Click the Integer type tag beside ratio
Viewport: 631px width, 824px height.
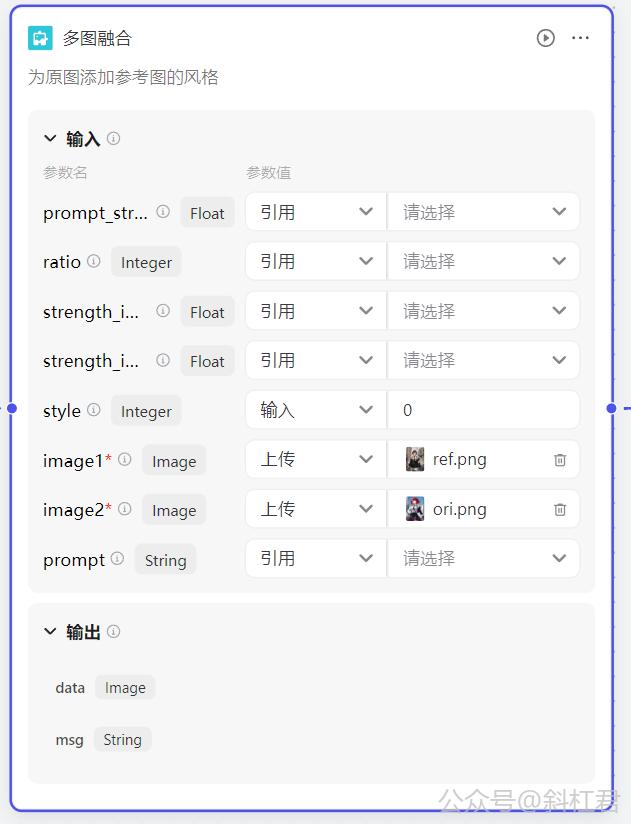tap(146, 262)
